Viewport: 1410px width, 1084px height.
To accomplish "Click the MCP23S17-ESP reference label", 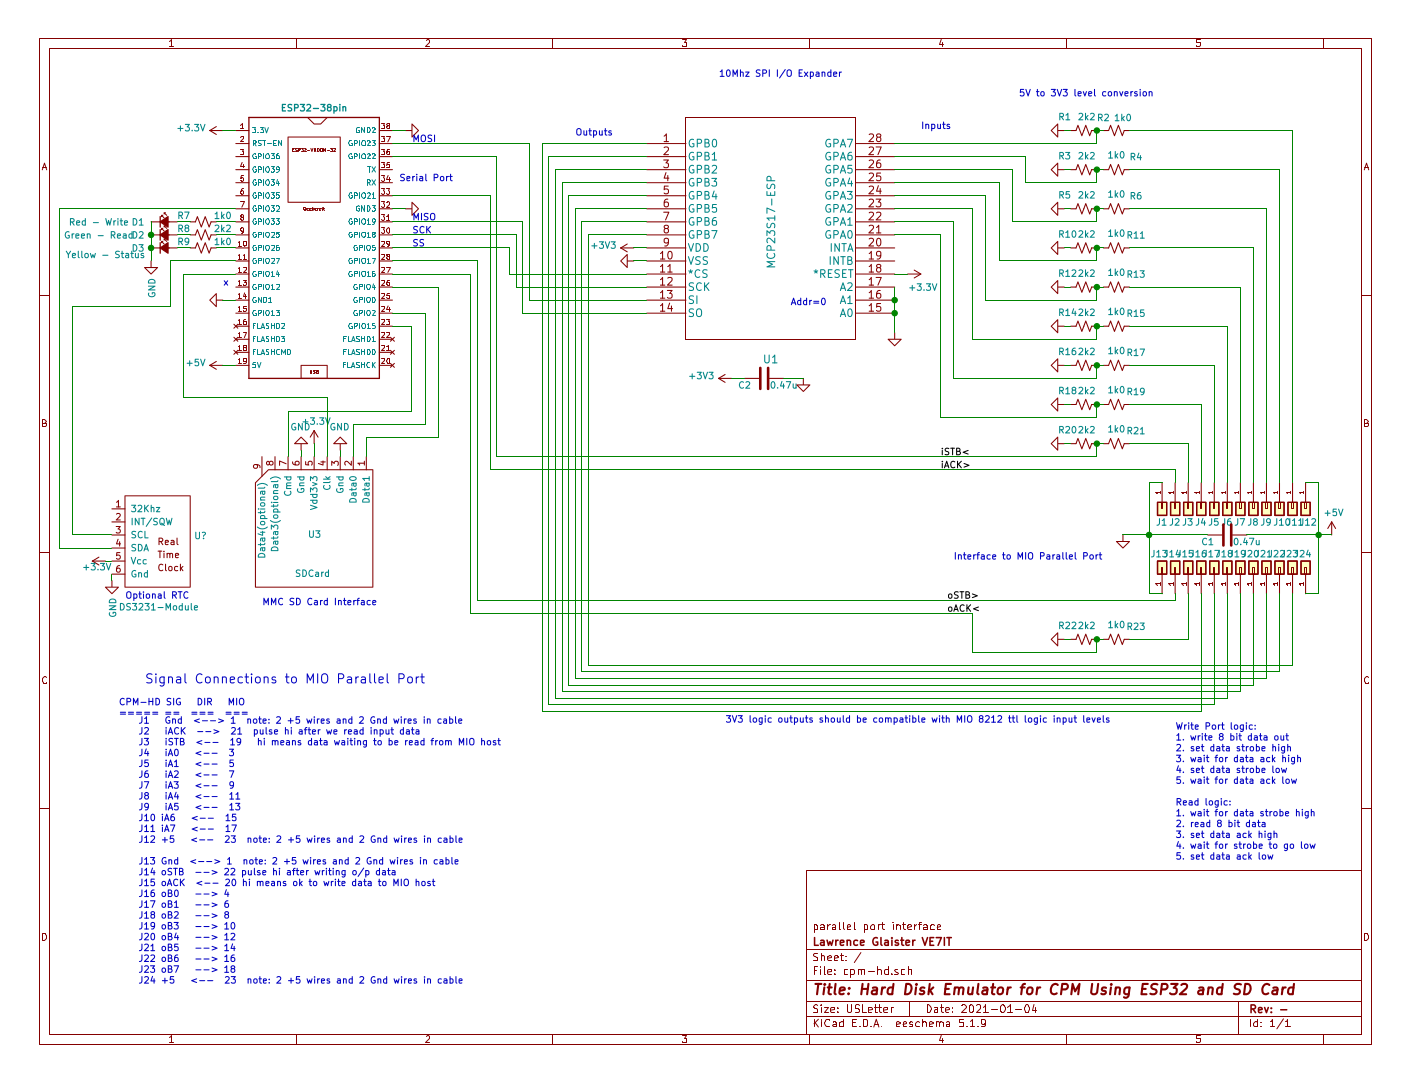I will (771, 222).
